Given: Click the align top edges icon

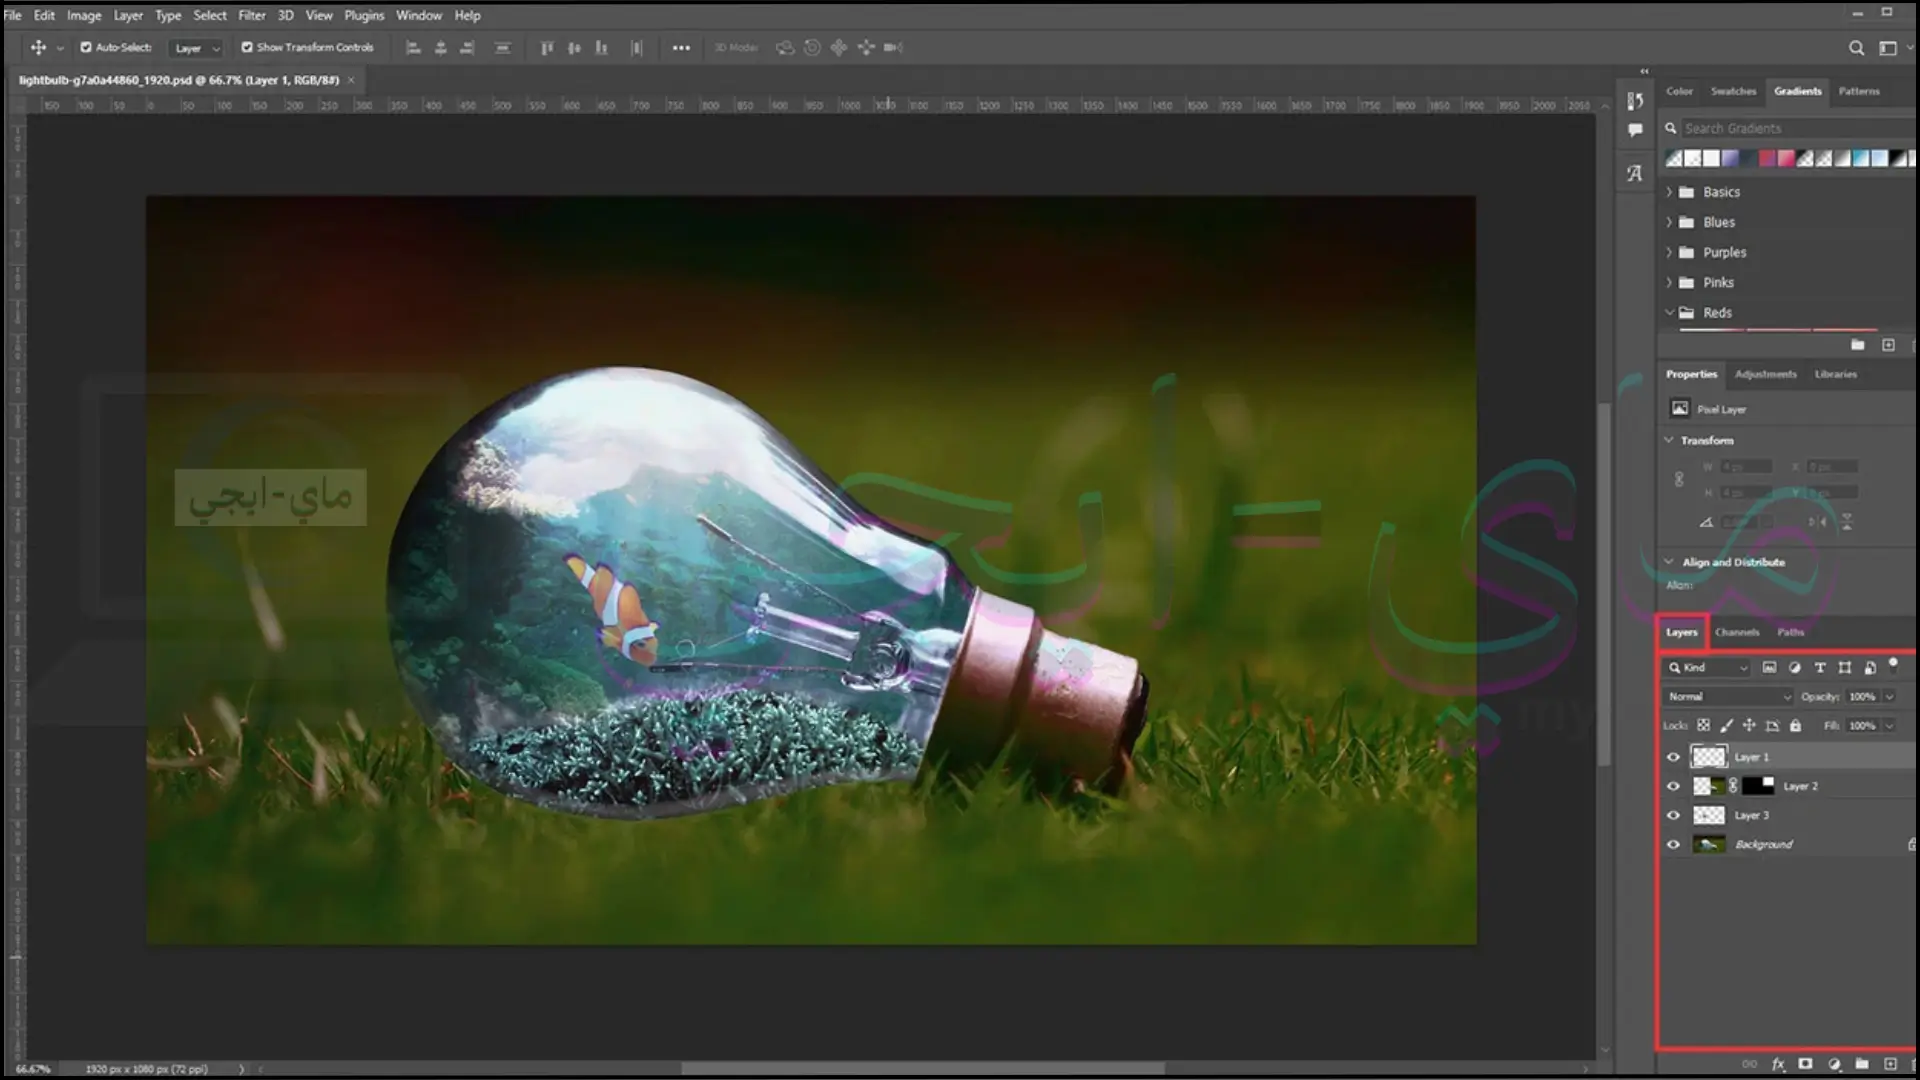Looking at the screenshot, I should coord(547,47).
